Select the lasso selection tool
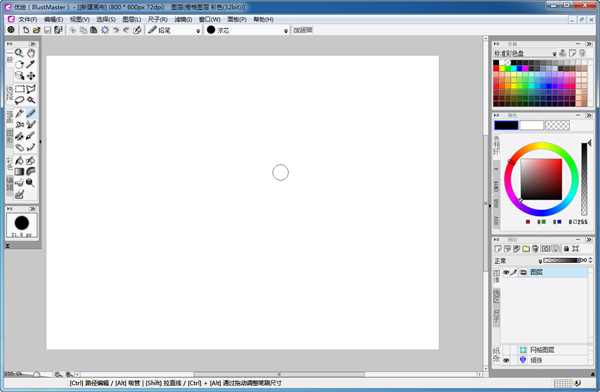The image size is (600, 392). (x=19, y=100)
